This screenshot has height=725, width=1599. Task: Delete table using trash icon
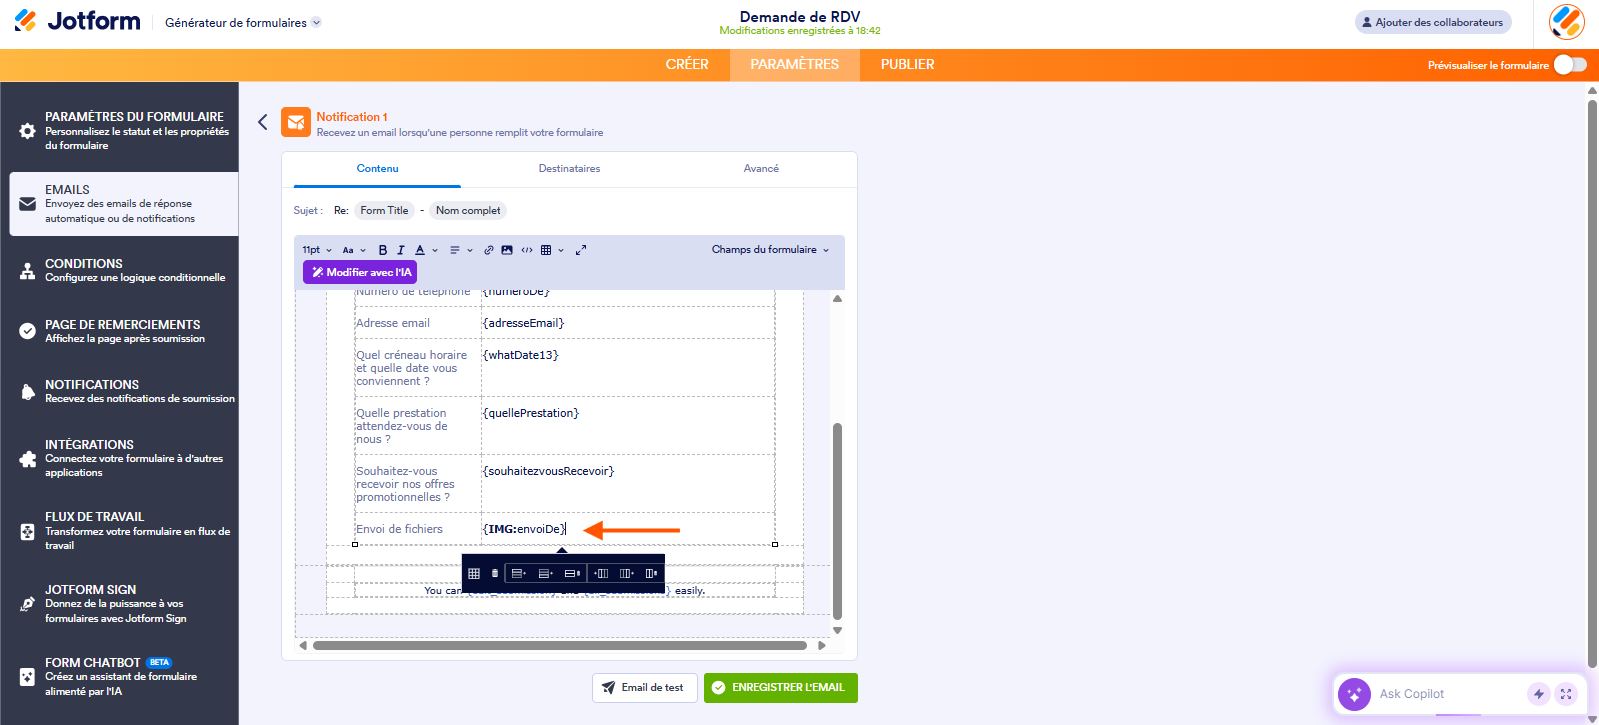pos(494,573)
